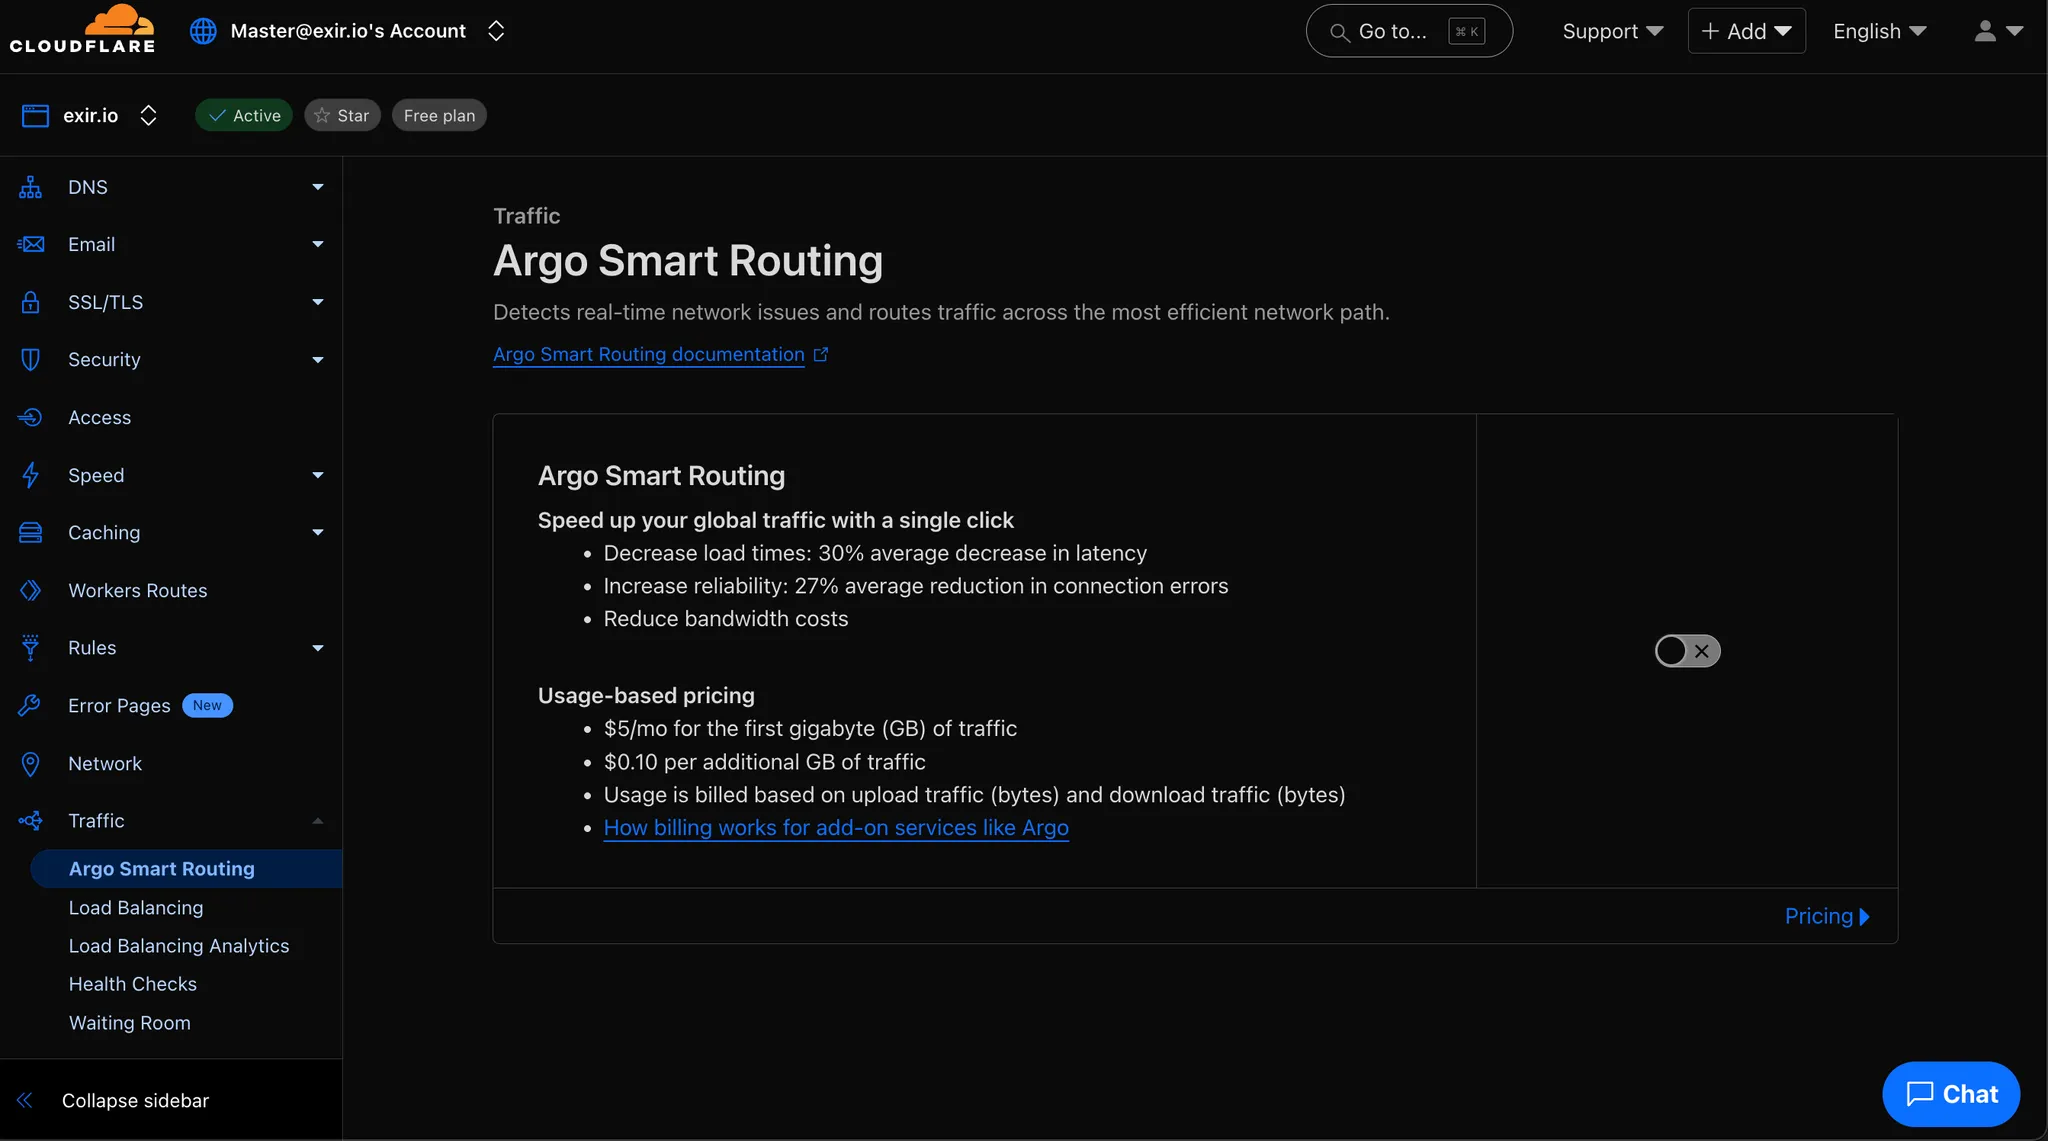The width and height of the screenshot is (2048, 1141).
Task: Star the exir.io site
Action: pos(342,116)
